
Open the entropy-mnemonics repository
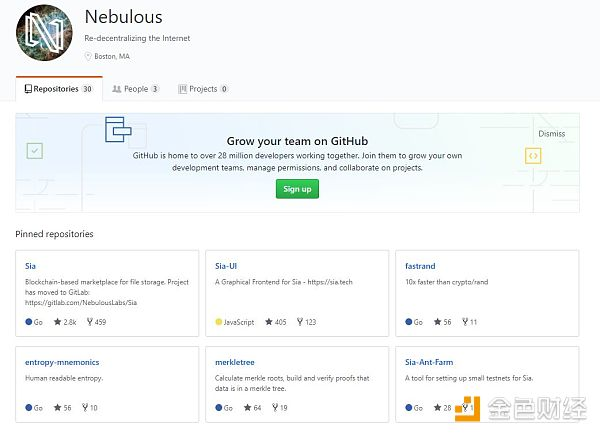coord(62,362)
